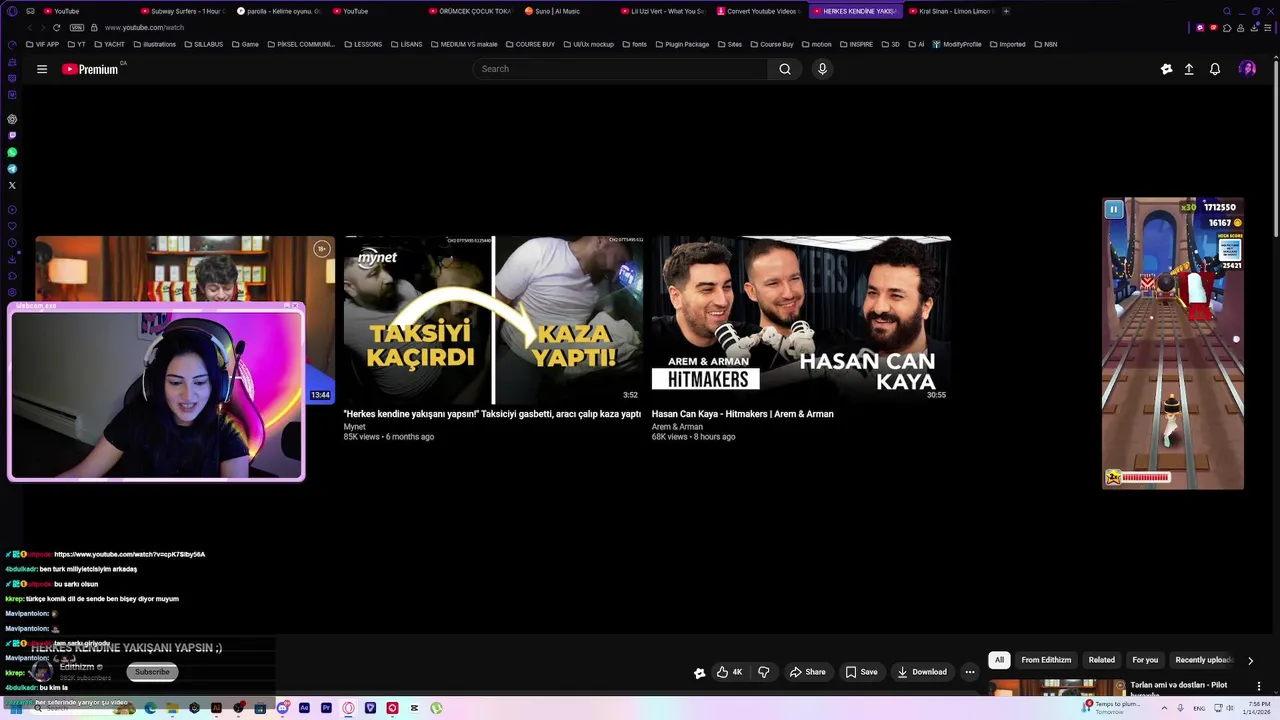1280x720 pixels.
Task: Like the video with the 4K thumbs-up
Action: pyautogui.click(x=730, y=672)
